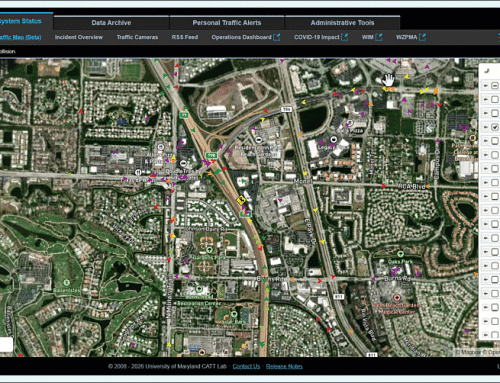Open the RSS Feed page
Viewport: 500px width, 383px height.
(x=185, y=37)
